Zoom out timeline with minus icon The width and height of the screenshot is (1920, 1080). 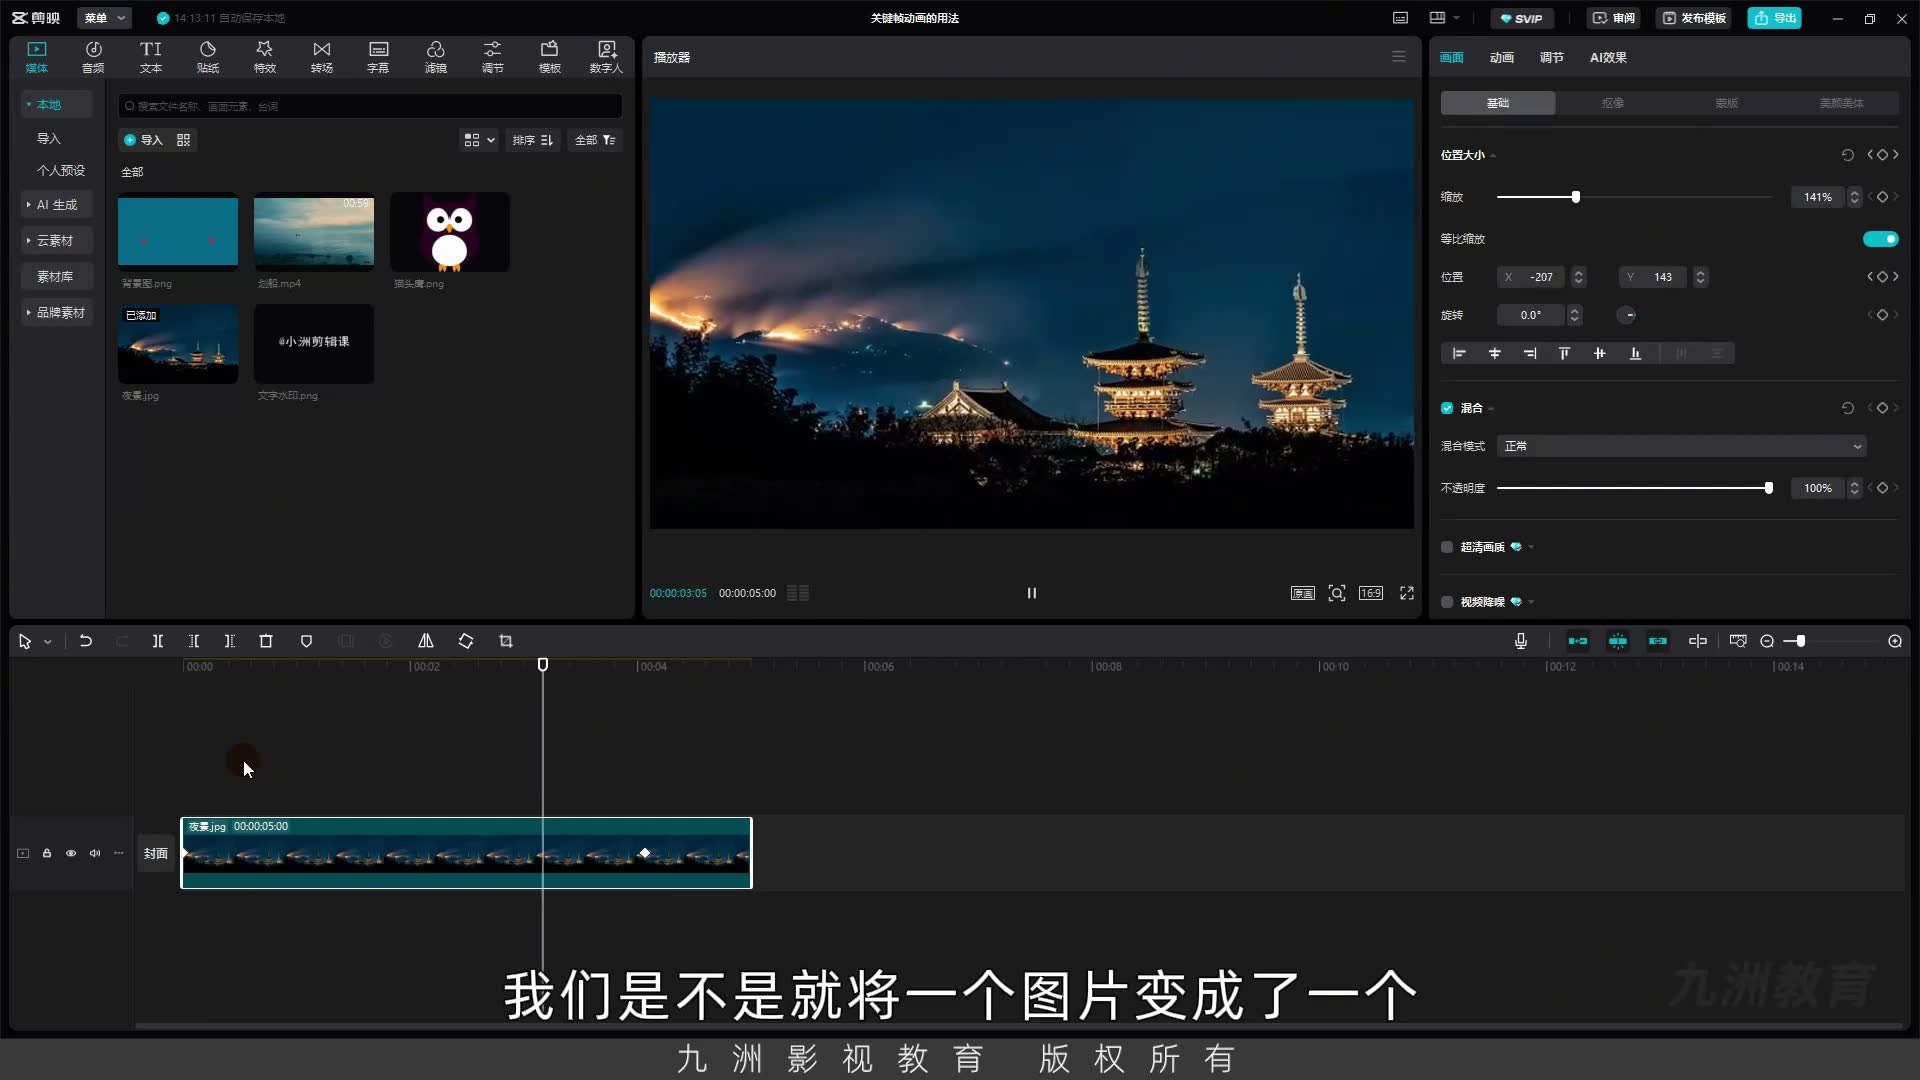point(1767,641)
